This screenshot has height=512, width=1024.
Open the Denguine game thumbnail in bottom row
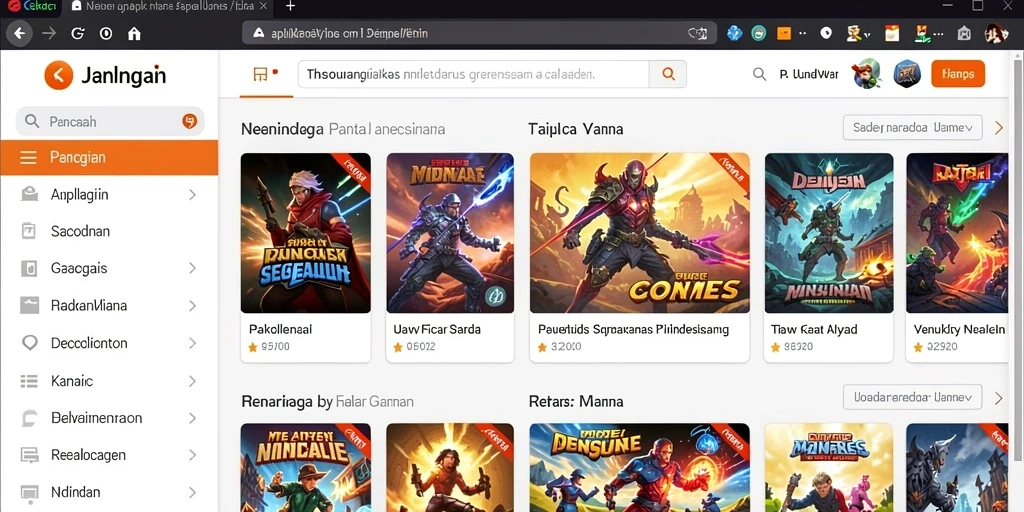tap(639, 468)
